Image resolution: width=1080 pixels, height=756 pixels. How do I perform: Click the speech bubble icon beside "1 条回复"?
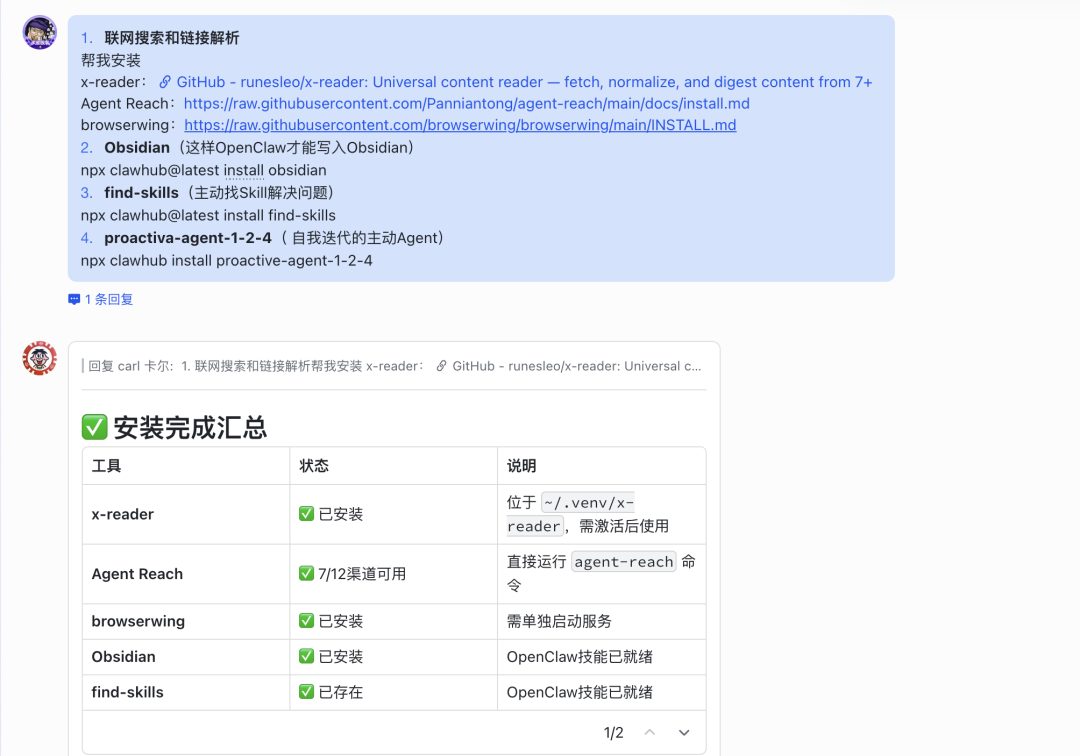click(74, 299)
